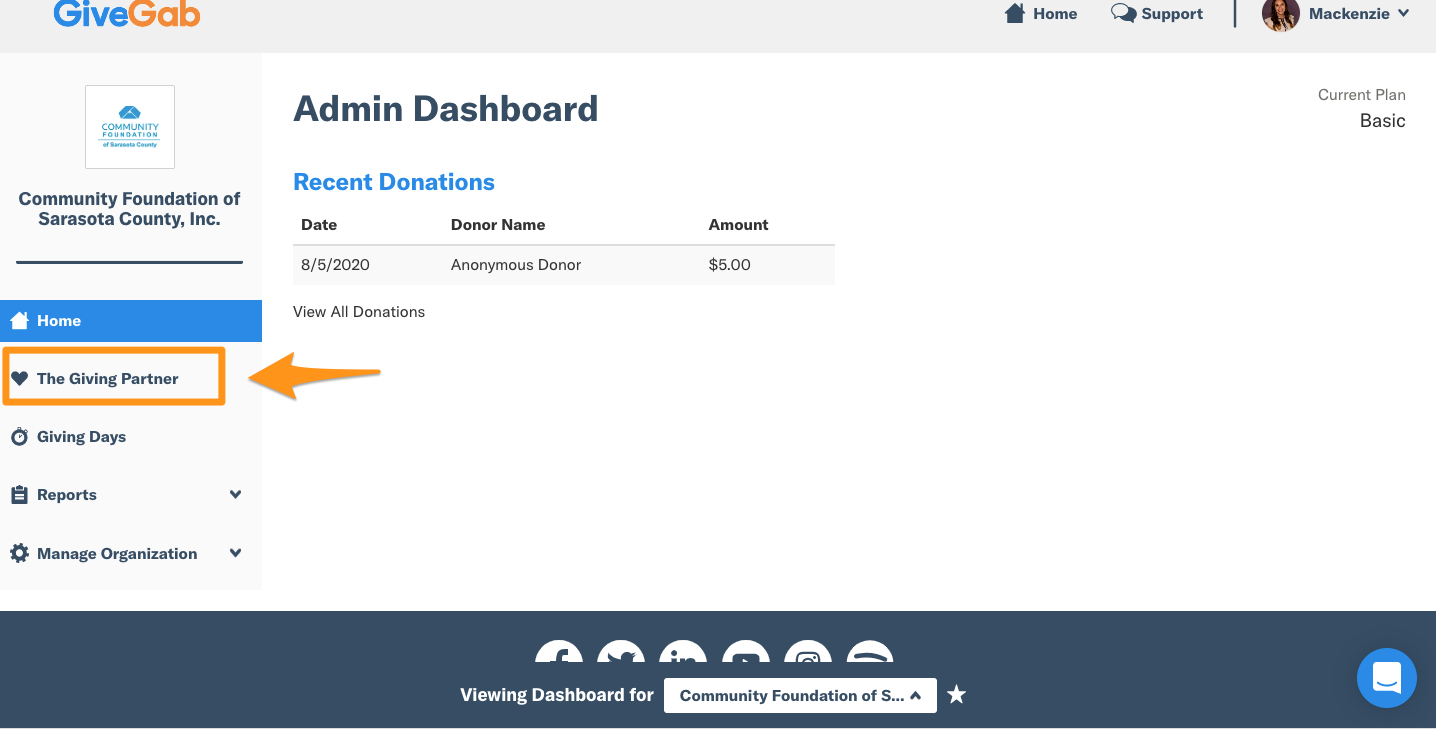Image resolution: width=1436 pixels, height=729 pixels.
Task: Click the View All Donations link
Action: (359, 312)
